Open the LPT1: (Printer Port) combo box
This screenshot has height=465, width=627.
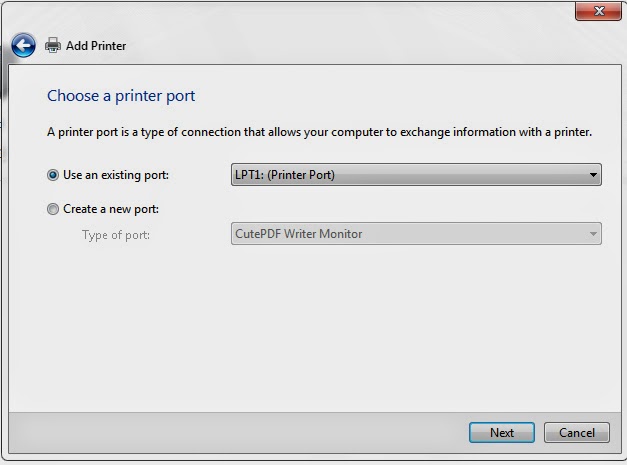pos(416,174)
